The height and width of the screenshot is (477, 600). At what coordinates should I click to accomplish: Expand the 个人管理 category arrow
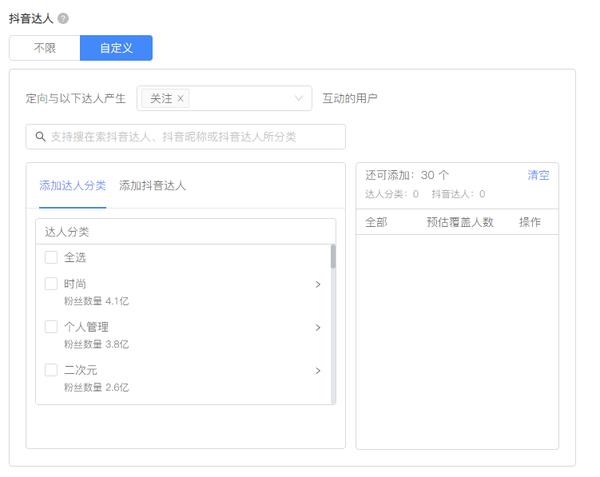pos(318,327)
